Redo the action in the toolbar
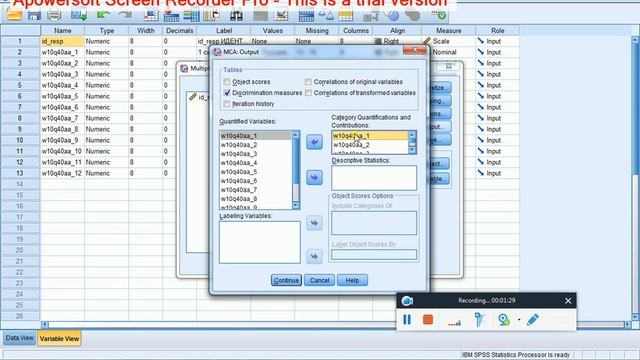 (125, 16)
